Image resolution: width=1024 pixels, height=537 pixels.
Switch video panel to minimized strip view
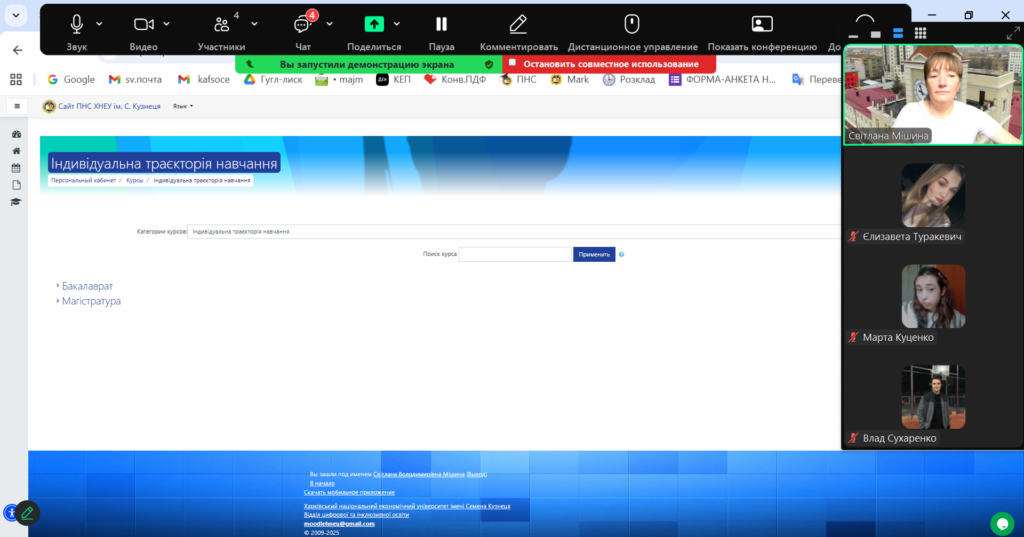[x=854, y=35]
